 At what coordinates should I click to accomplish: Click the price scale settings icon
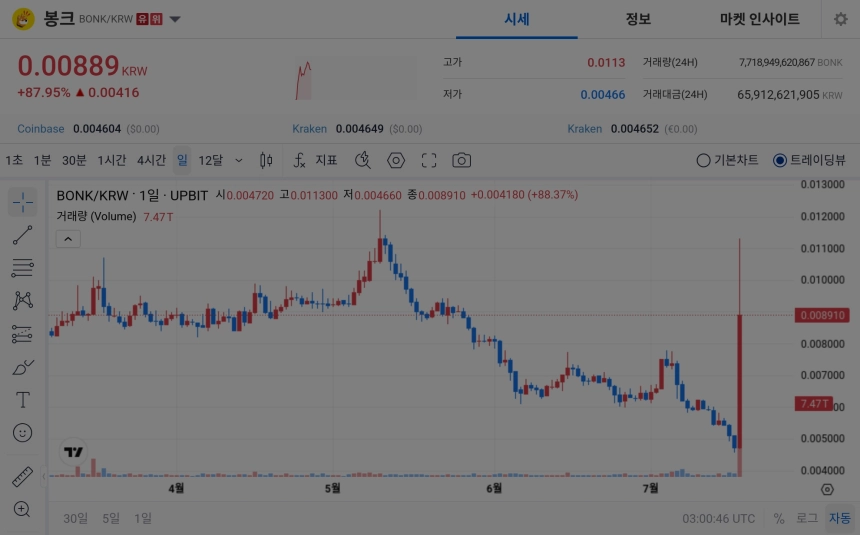click(x=827, y=489)
